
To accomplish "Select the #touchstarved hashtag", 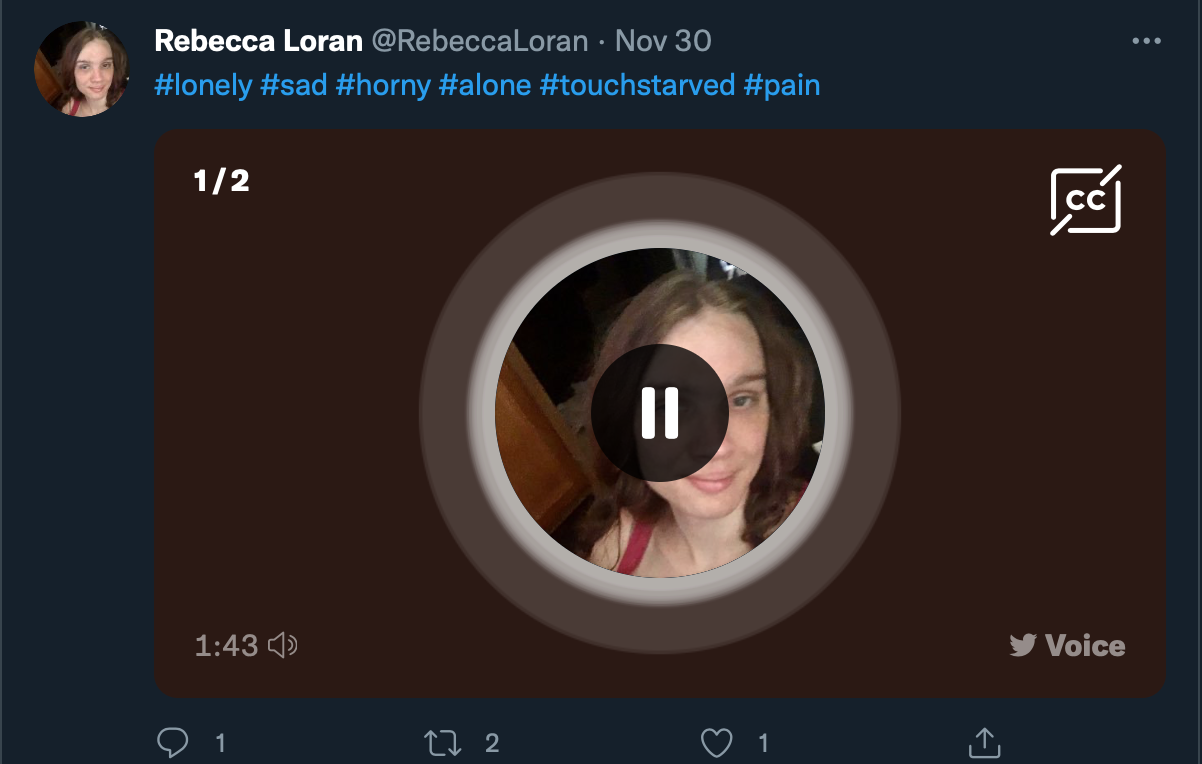I will pos(638,85).
